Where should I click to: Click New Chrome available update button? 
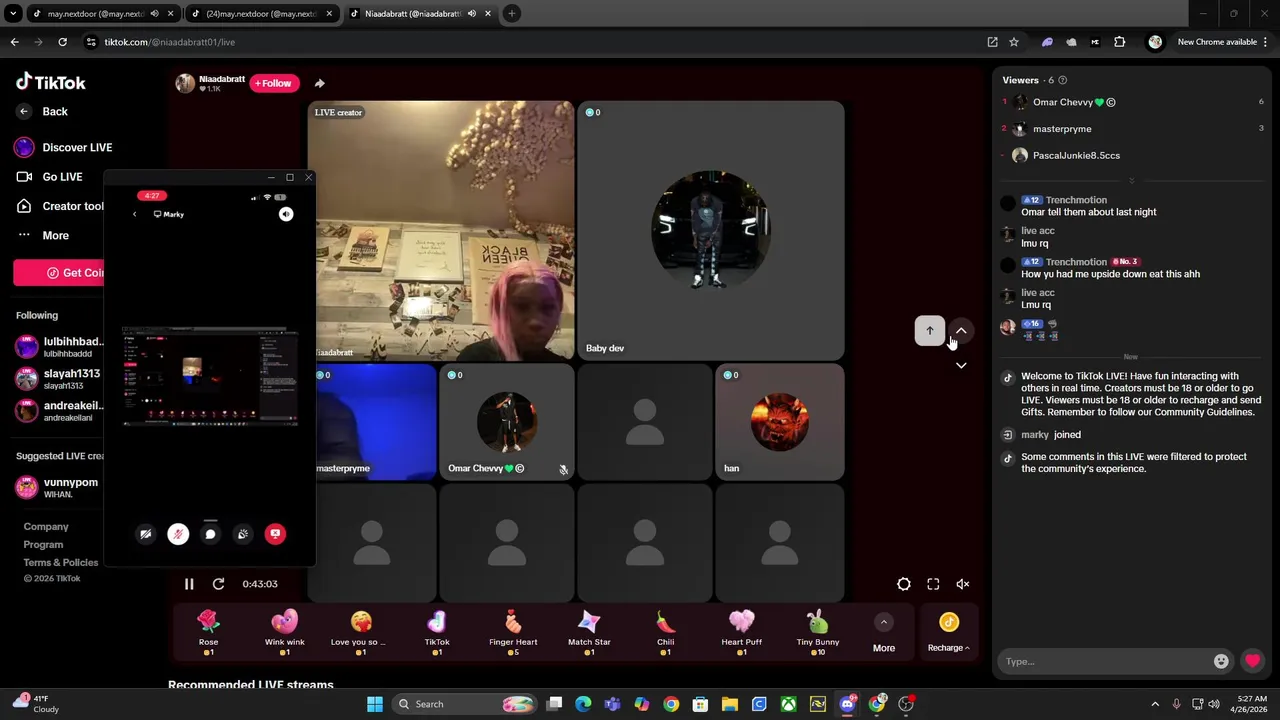tap(1224, 42)
